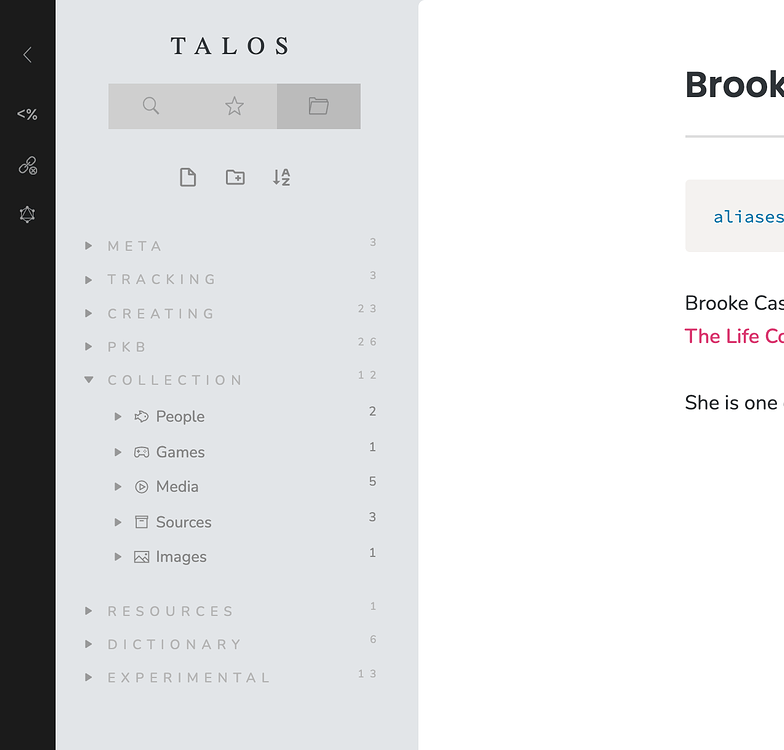This screenshot has width=784, height=750.
Task: Open the graph view icon
Action: 28,214
